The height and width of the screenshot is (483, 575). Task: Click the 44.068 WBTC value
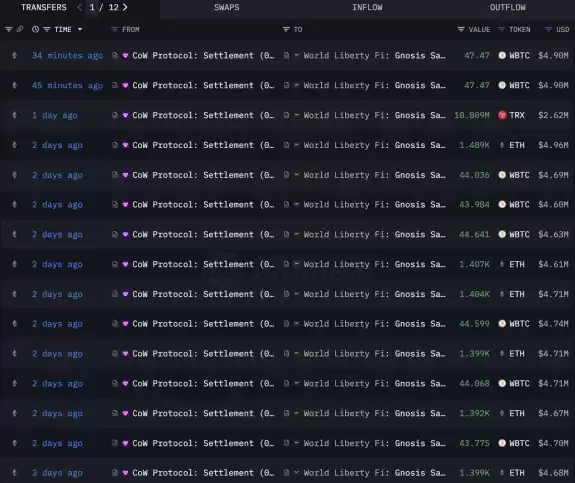point(475,384)
